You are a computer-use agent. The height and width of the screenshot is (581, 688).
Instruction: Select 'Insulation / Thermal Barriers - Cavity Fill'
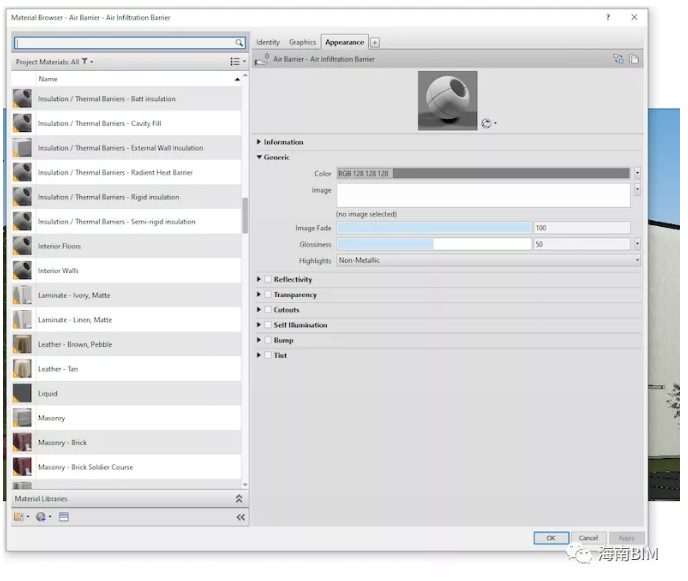tap(126, 123)
